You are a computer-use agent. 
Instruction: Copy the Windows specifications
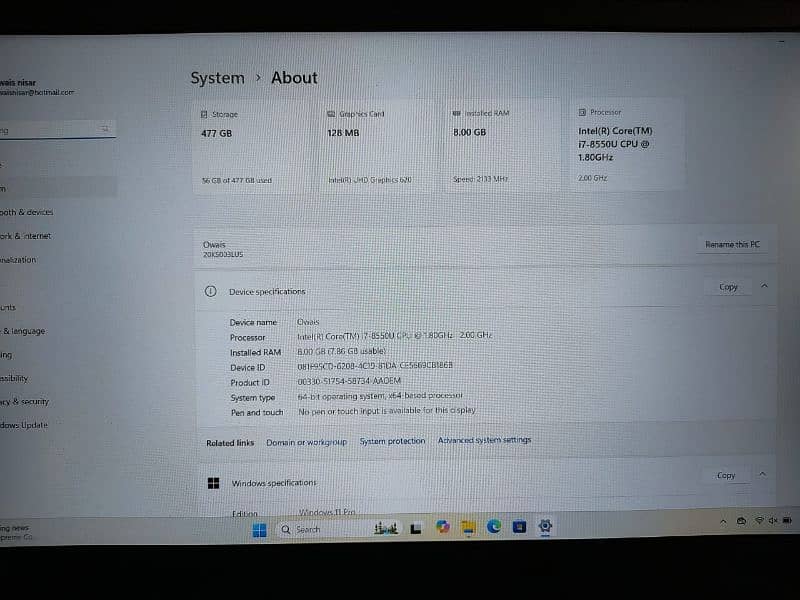click(x=726, y=476)
